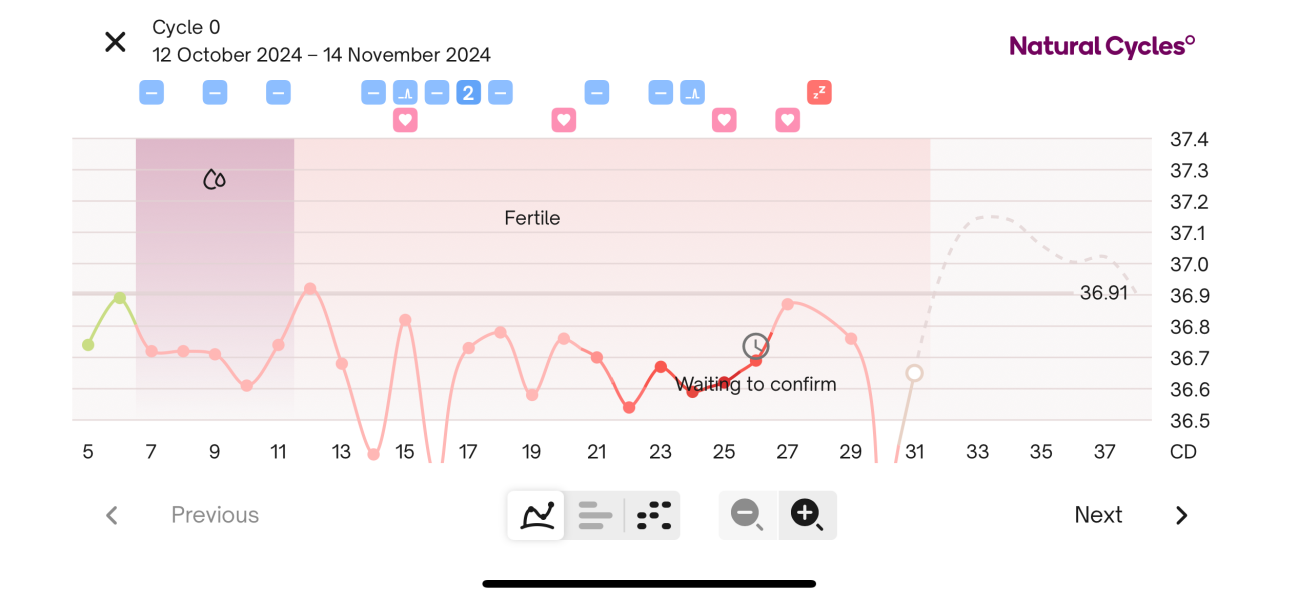Tap the pink heart on day 15
The height and width of the screenshot is (600, 1298).
coord(405,120)
